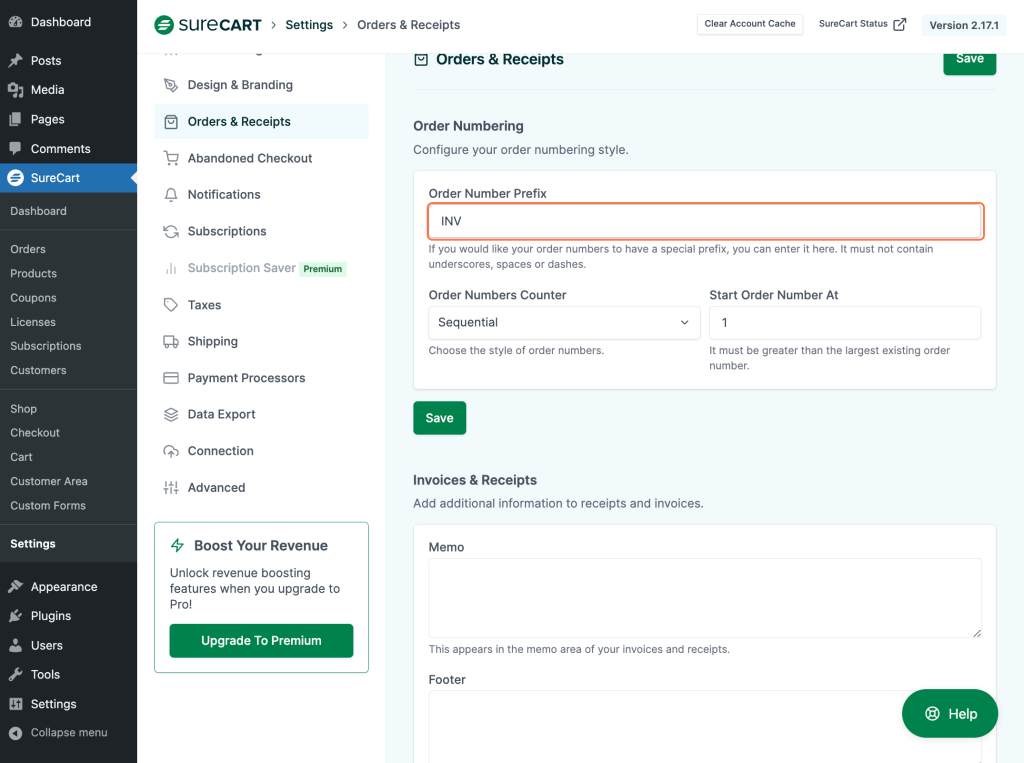The image size is (1024, 763).
Task: Click the Notifications bell icon
Action: [x=170, y=195]
